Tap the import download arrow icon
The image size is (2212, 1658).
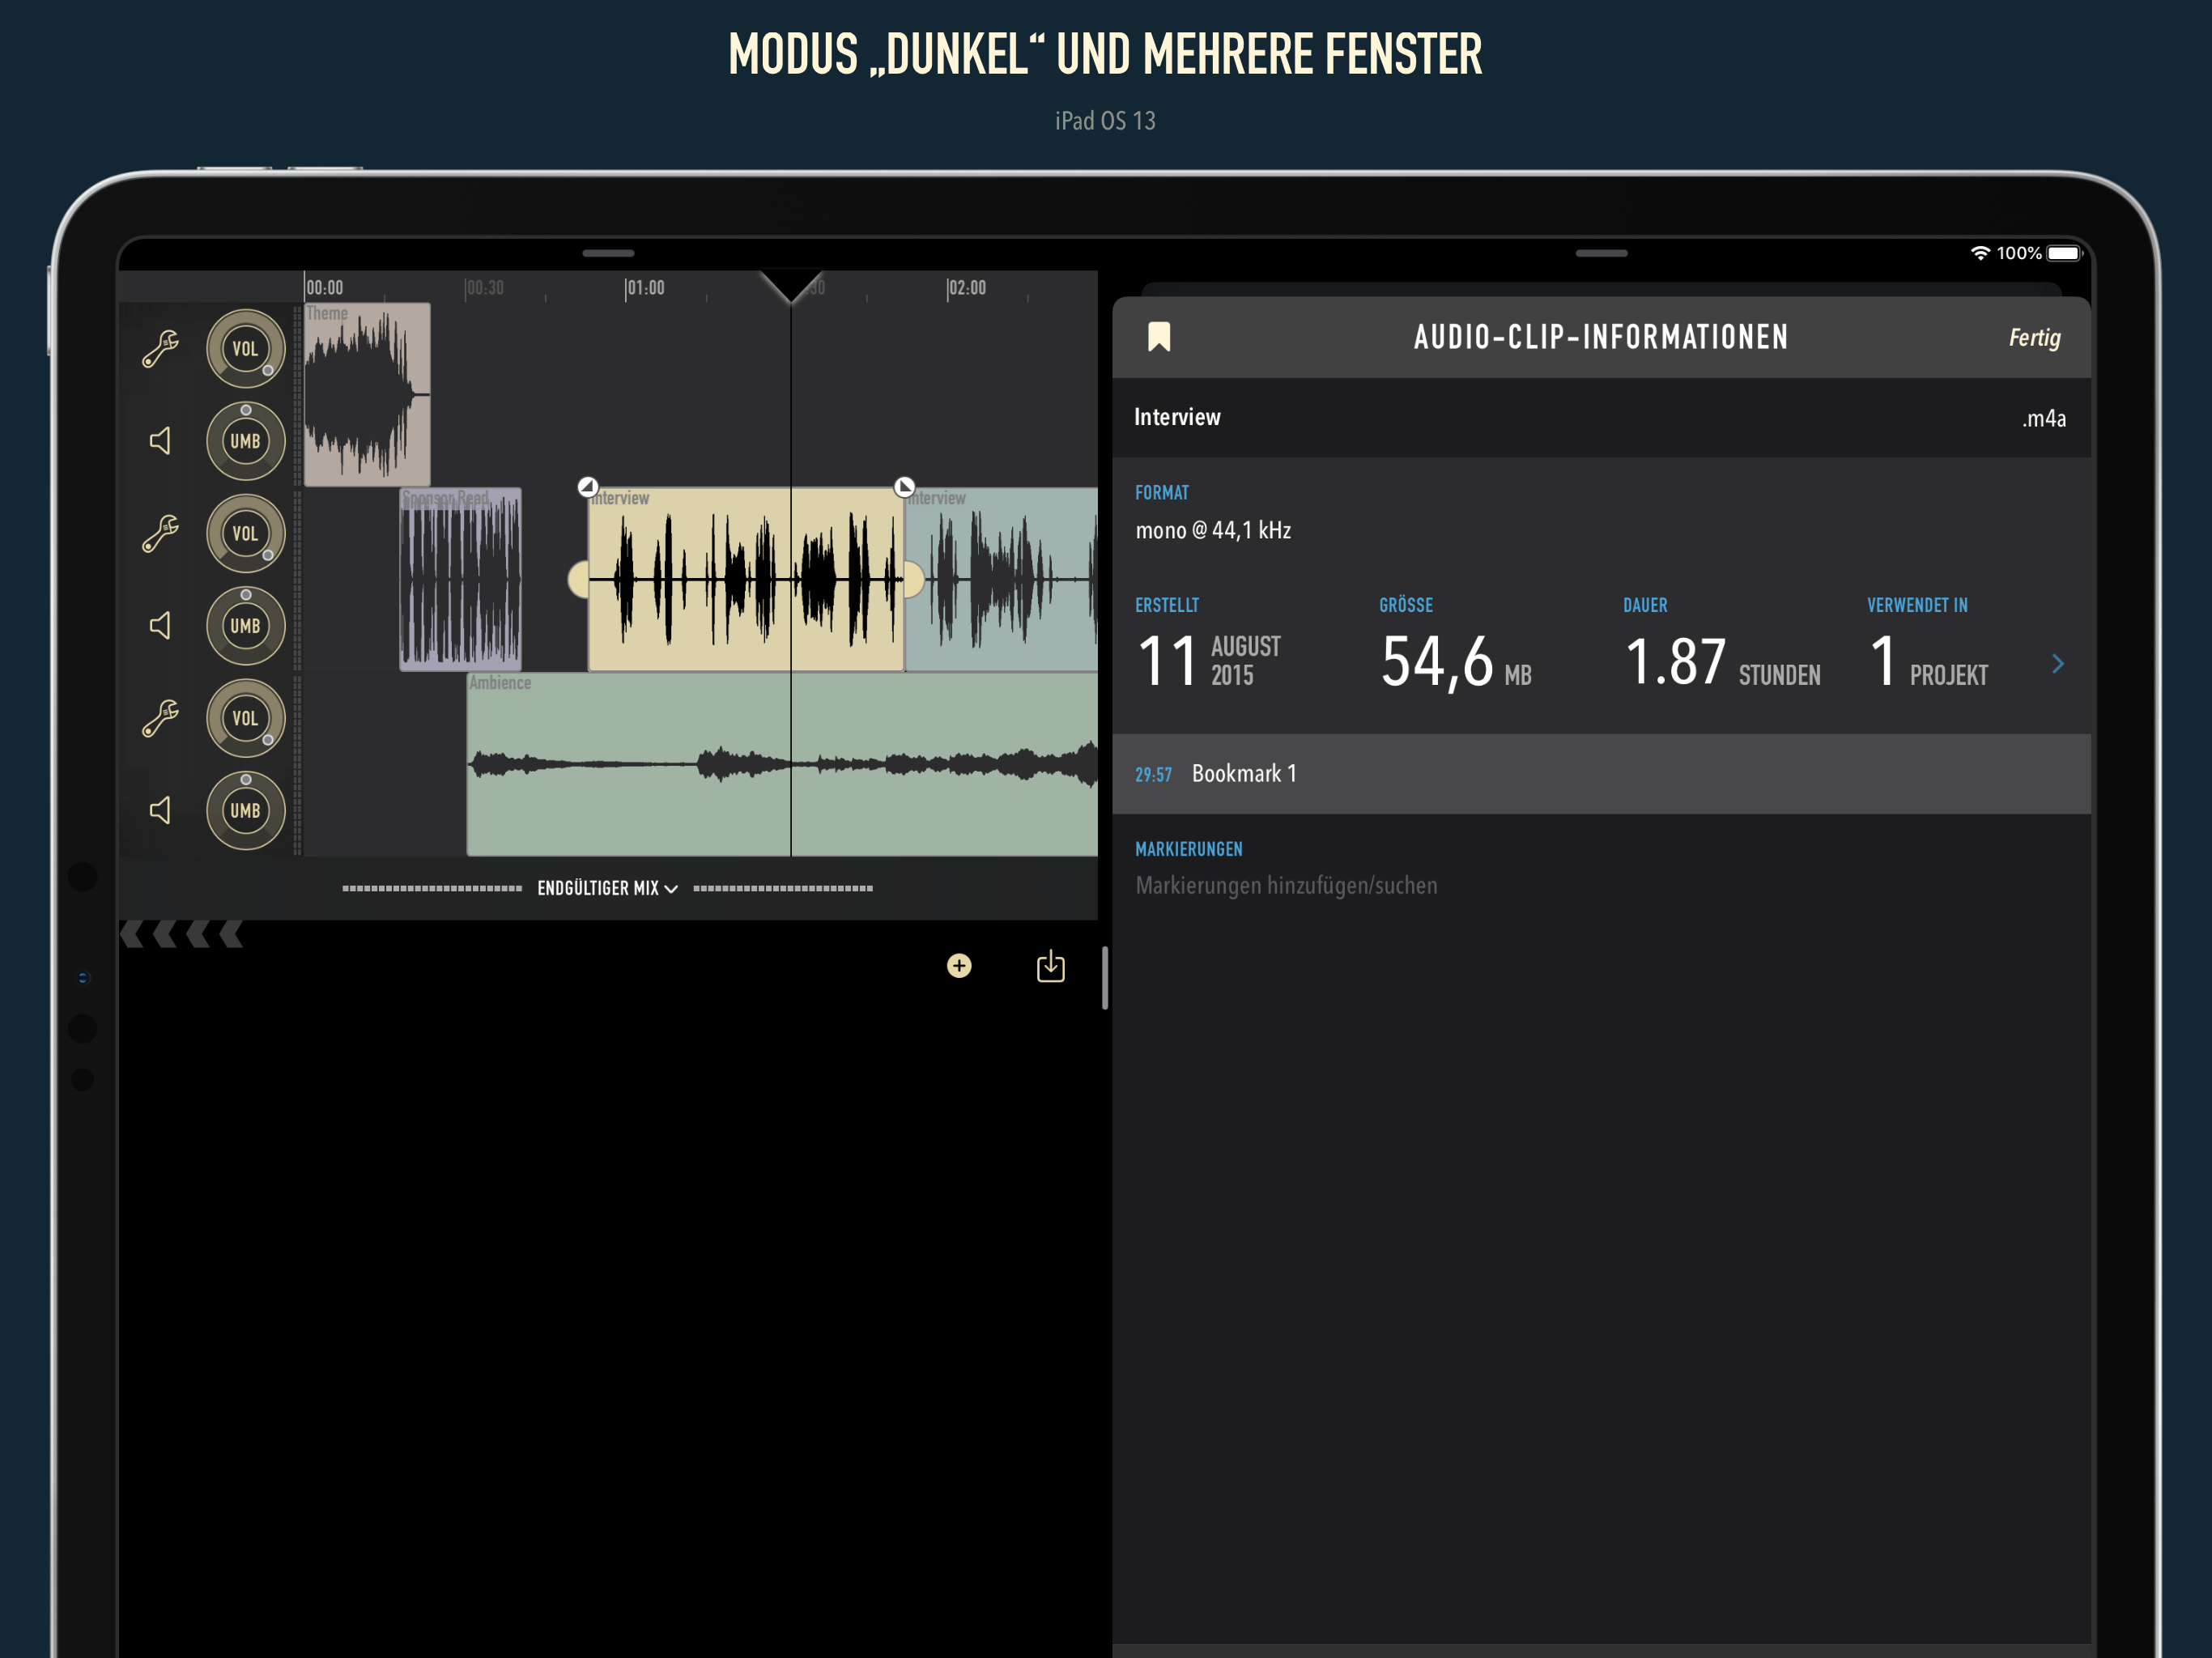(x=1050, y=966)
